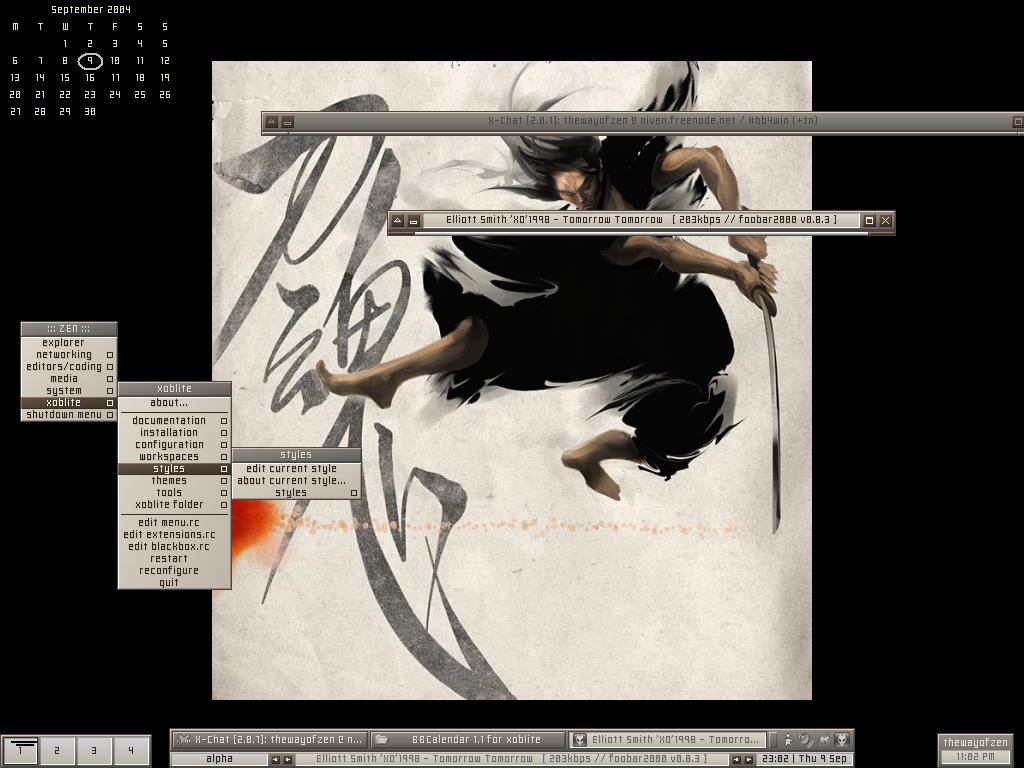Select the circled day 9 in the calendar

point(90,61)
